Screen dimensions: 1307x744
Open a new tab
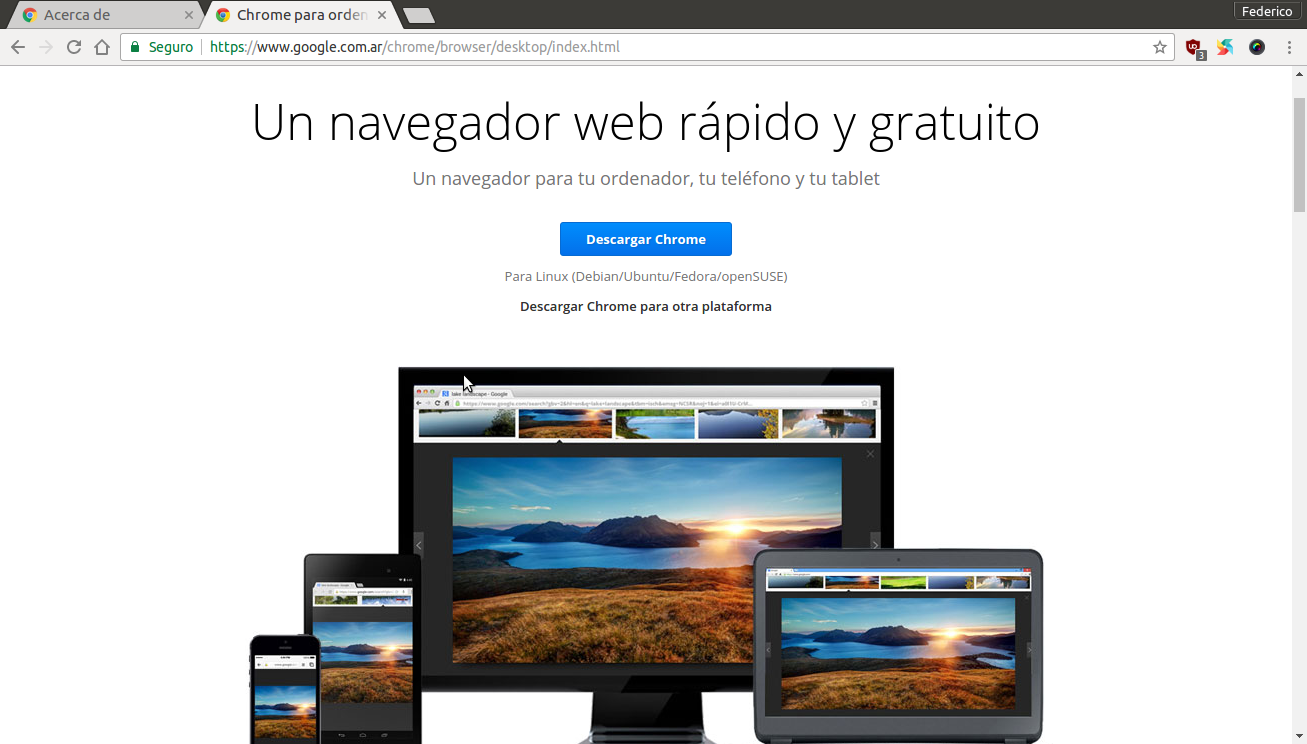click(418, 15)
